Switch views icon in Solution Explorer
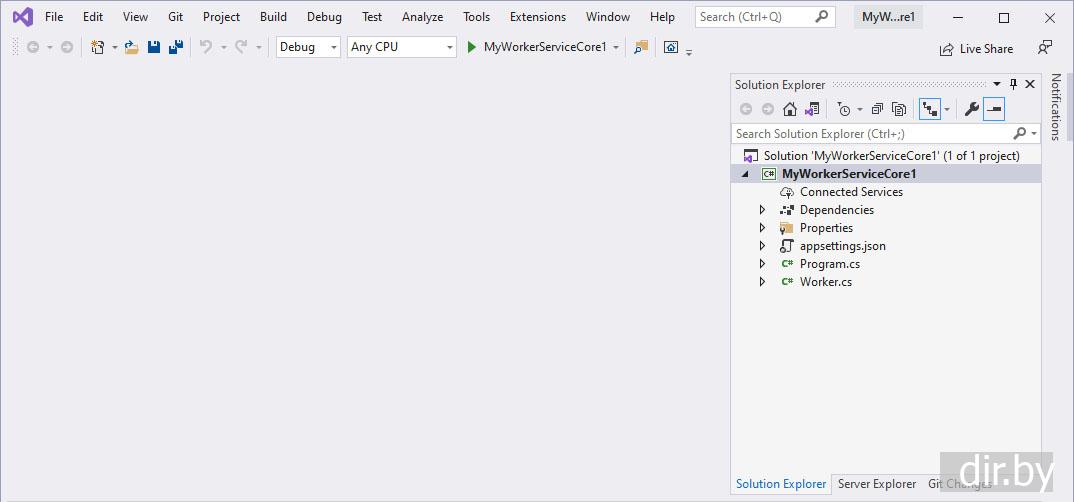 [812, 109]
